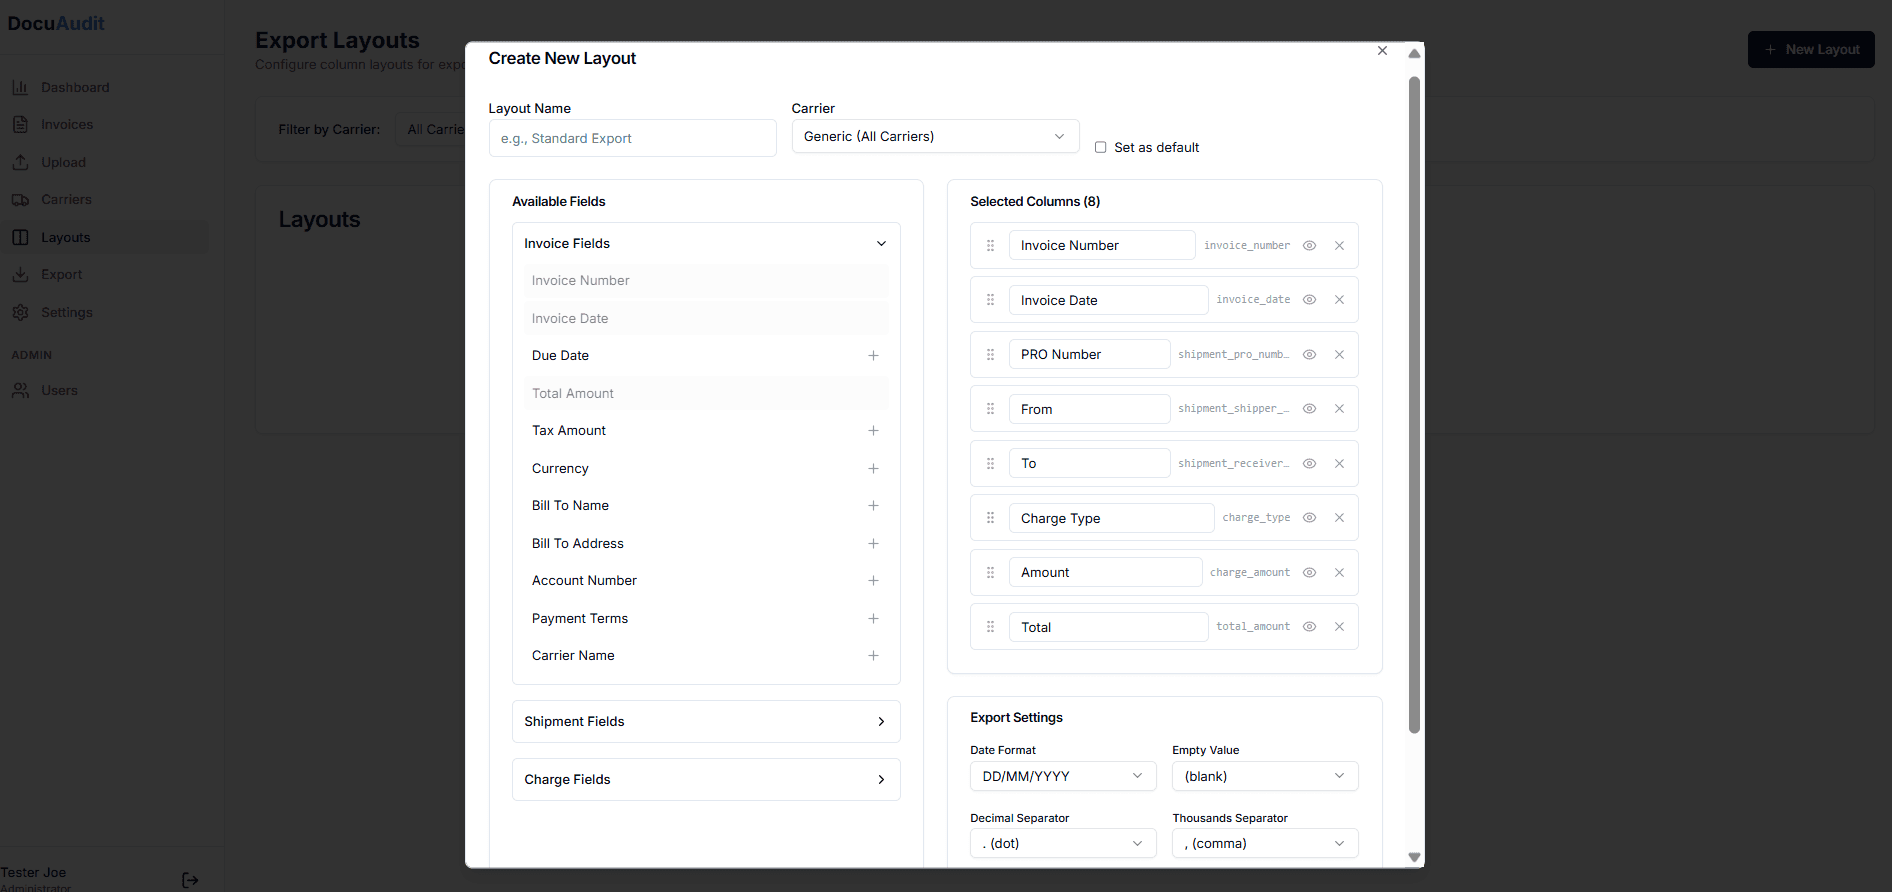Edit the PRO Number column label field

(x=1089, y=355)
